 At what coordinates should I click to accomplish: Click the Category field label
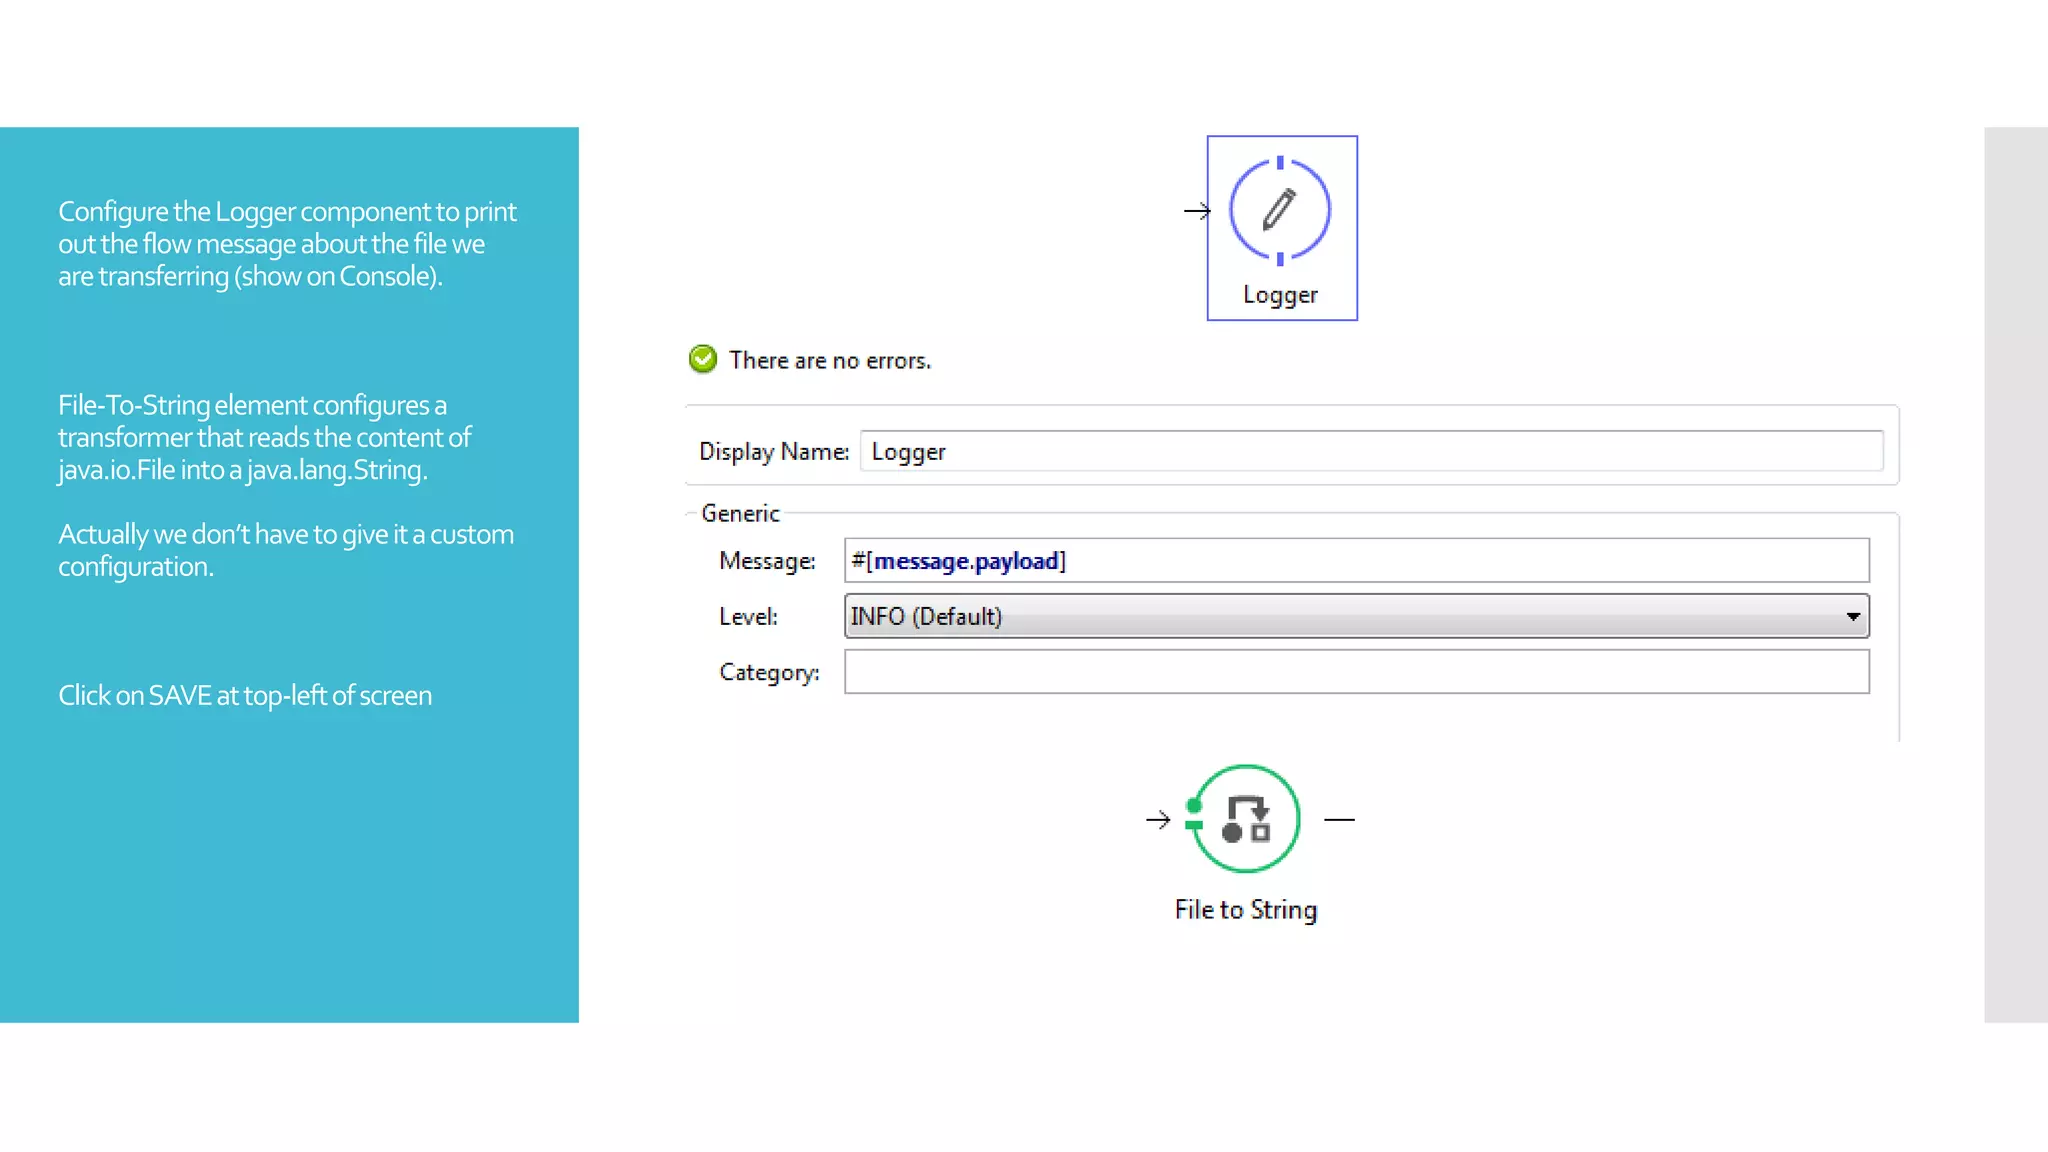769,672
